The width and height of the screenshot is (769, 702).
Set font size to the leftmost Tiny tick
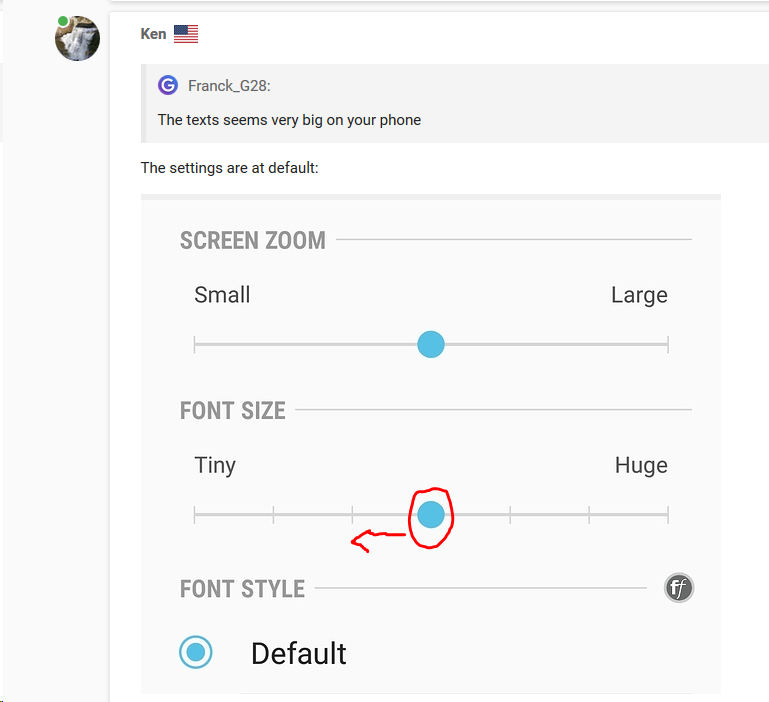[195, 515]
